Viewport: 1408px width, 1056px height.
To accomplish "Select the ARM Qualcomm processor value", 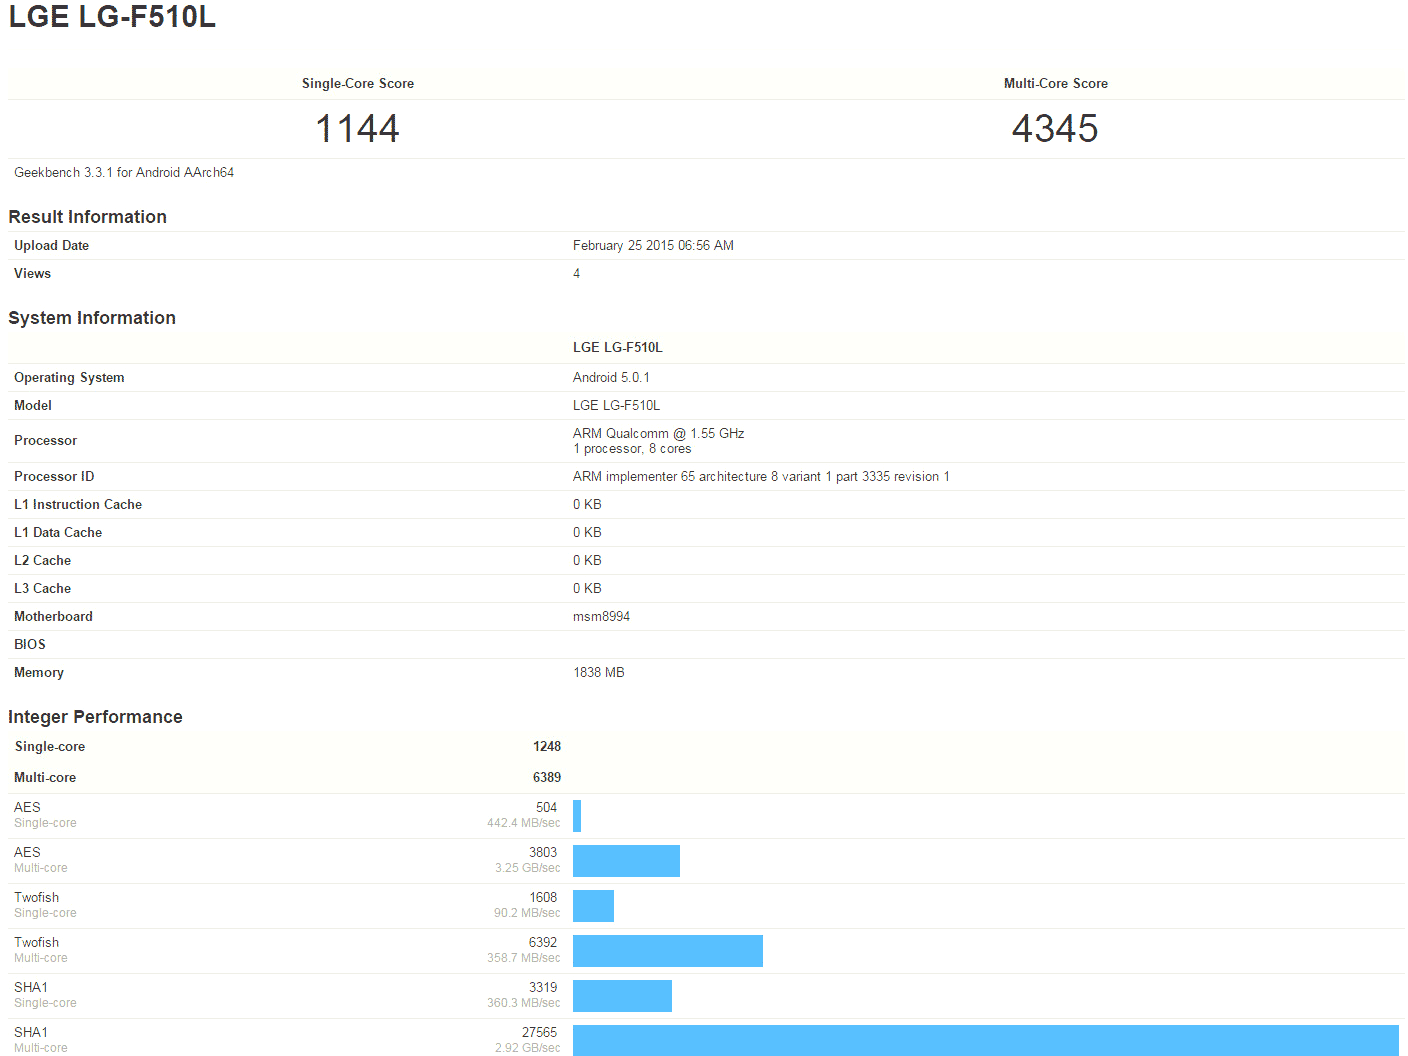I will click(x=658, y=440).
